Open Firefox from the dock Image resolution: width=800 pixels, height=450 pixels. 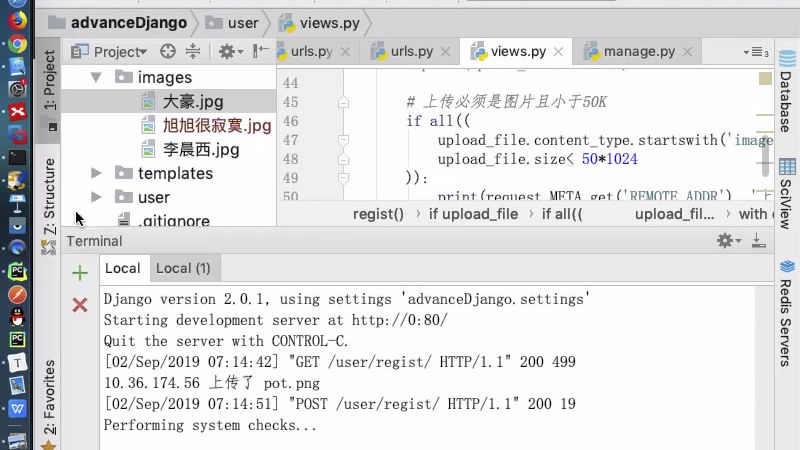click(17, 20)
